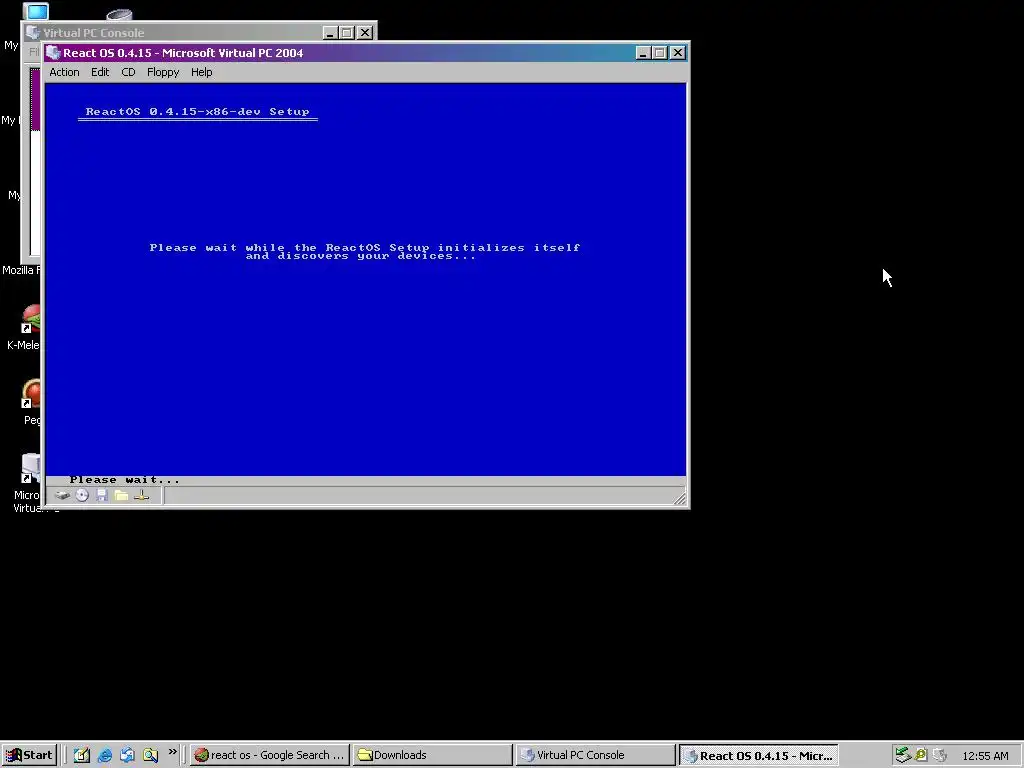The height and width of the screenshot is (768, 1024).
Task: Click the floppy disk status icon
Action: tap(102, 496)
